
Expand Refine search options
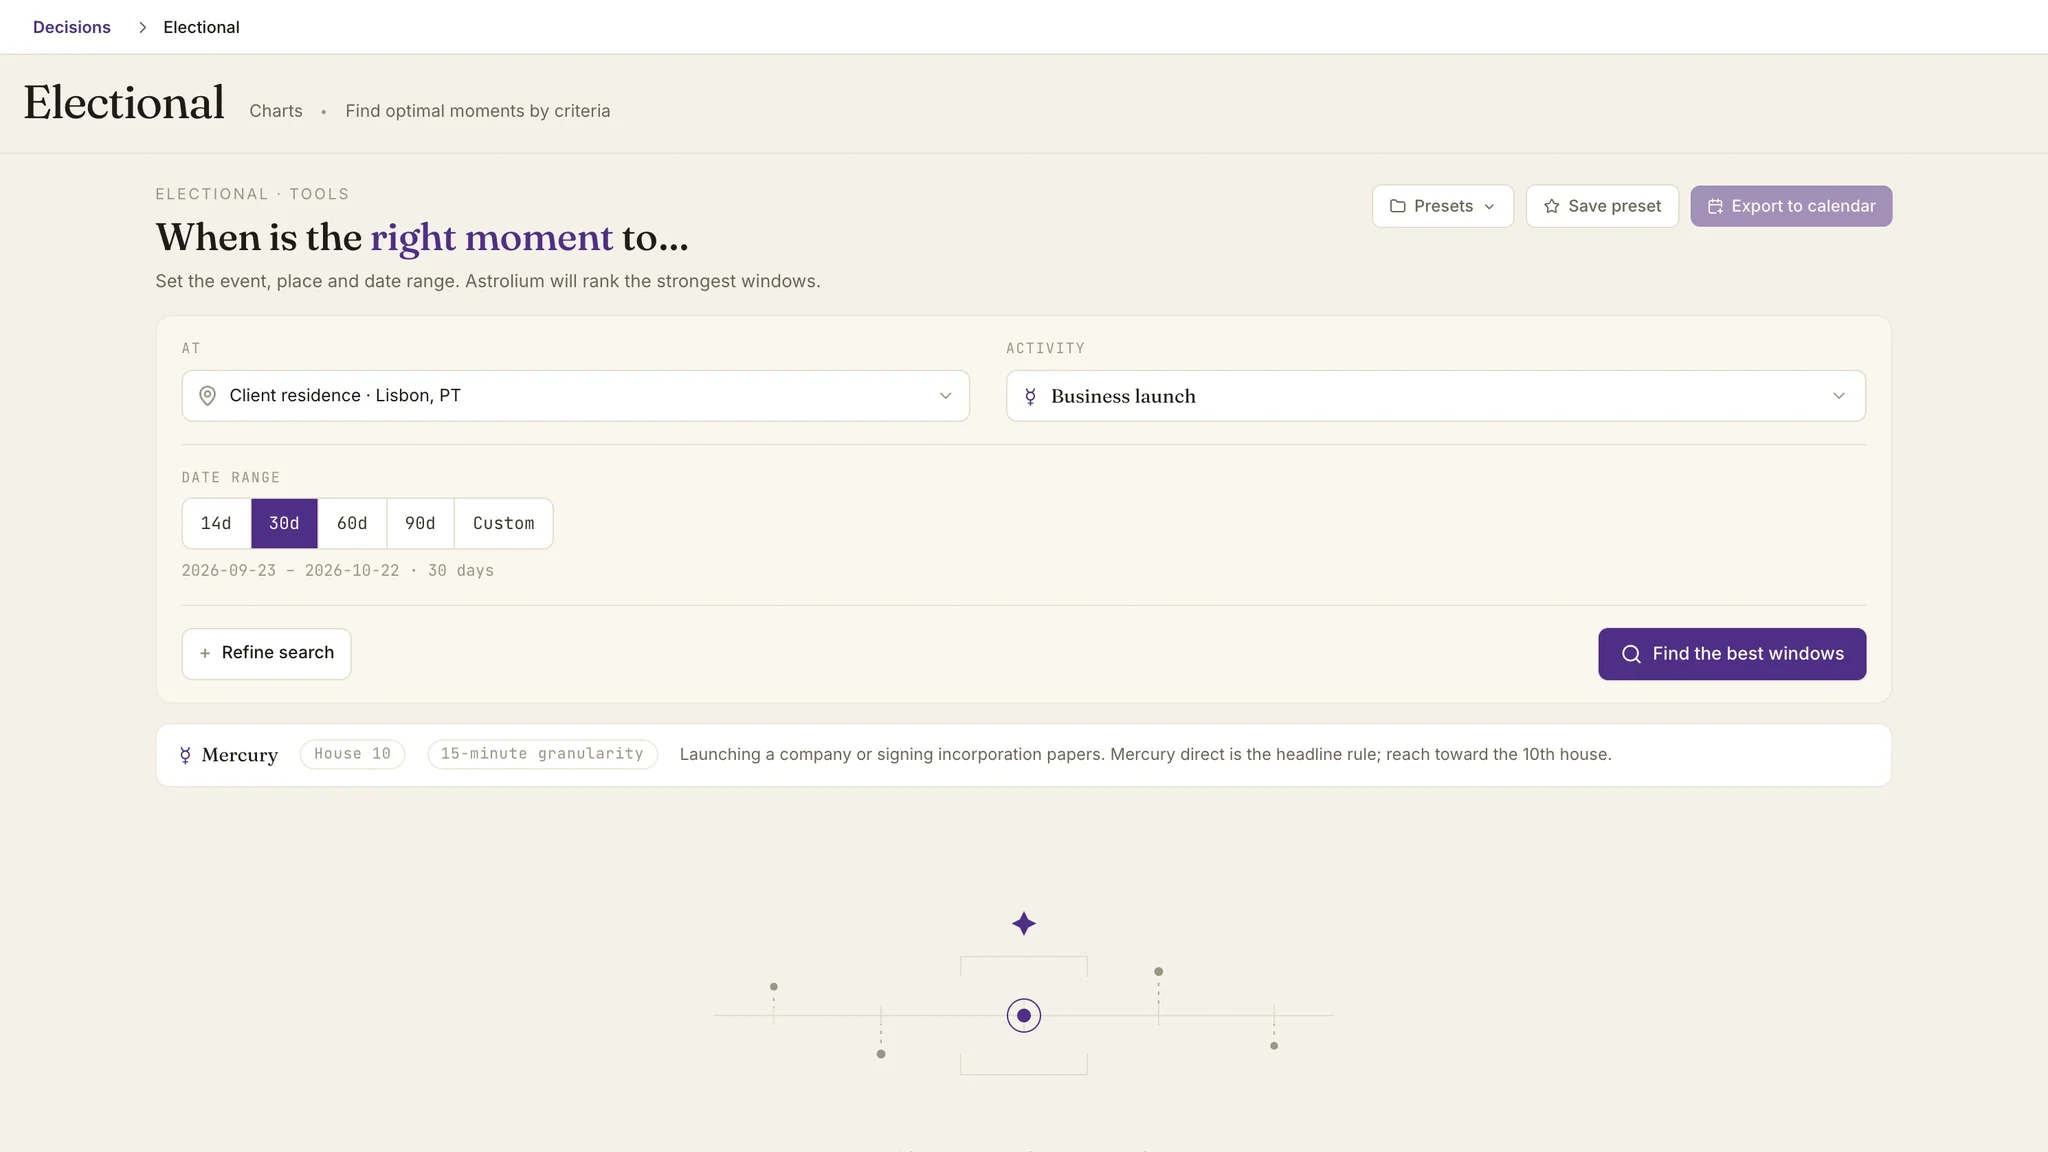click(266, 653)
